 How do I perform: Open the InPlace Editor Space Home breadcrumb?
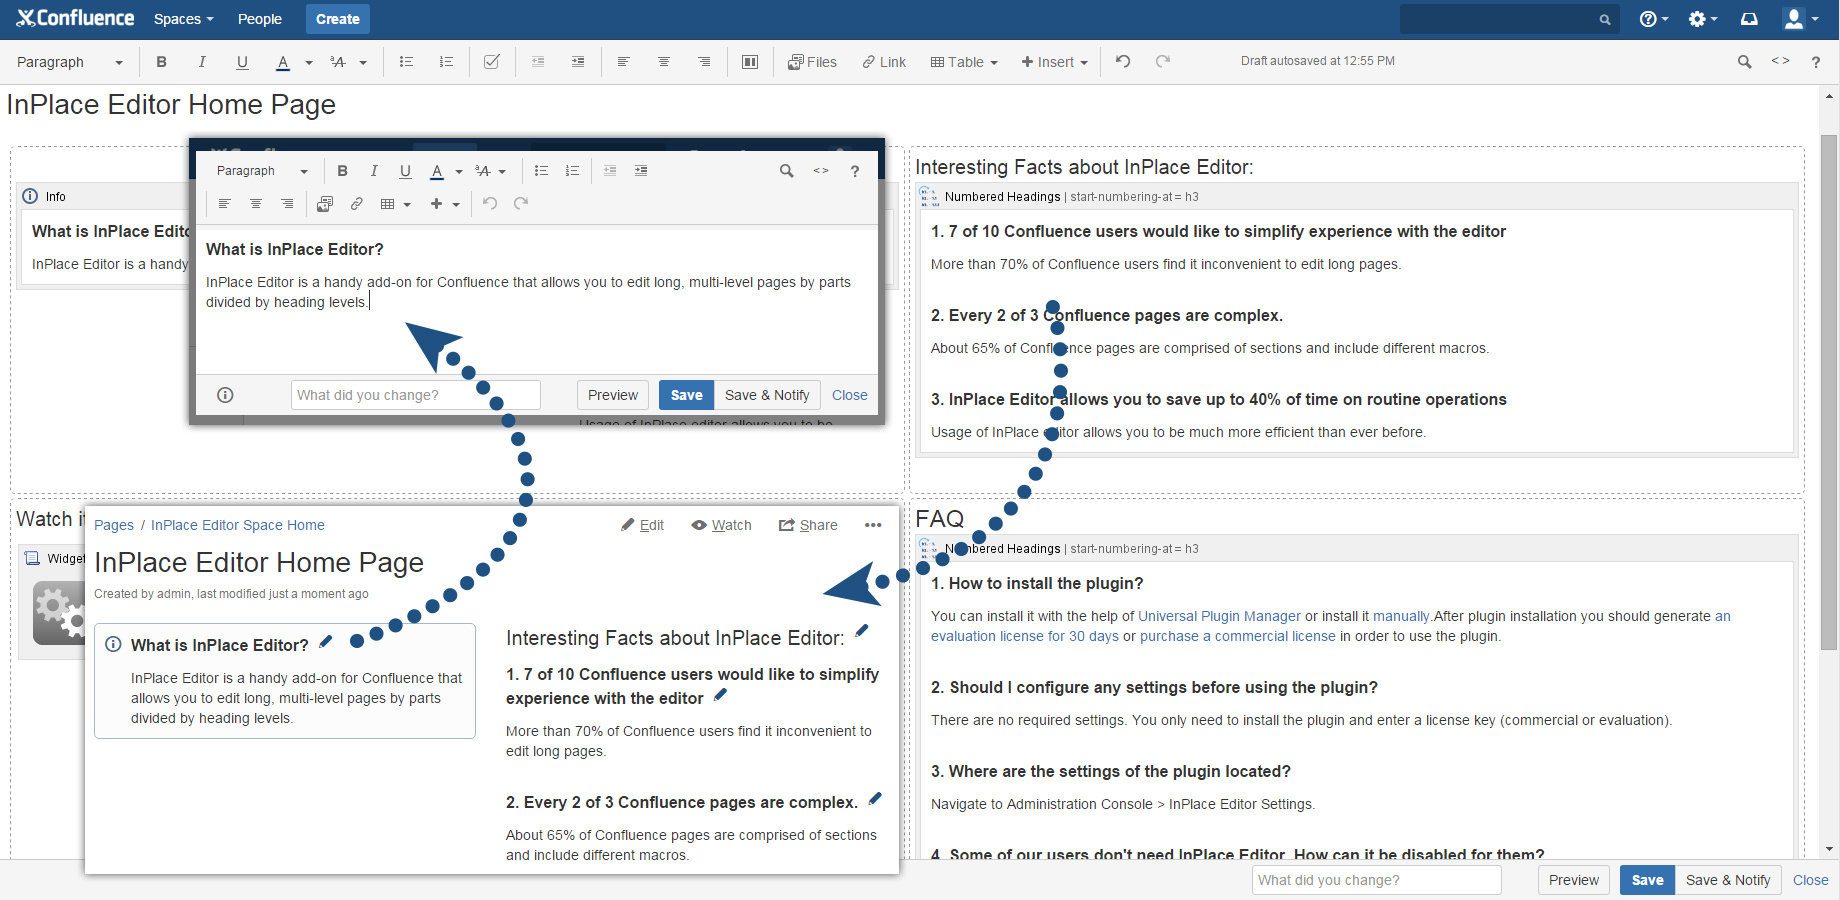[x=238, y=525]
